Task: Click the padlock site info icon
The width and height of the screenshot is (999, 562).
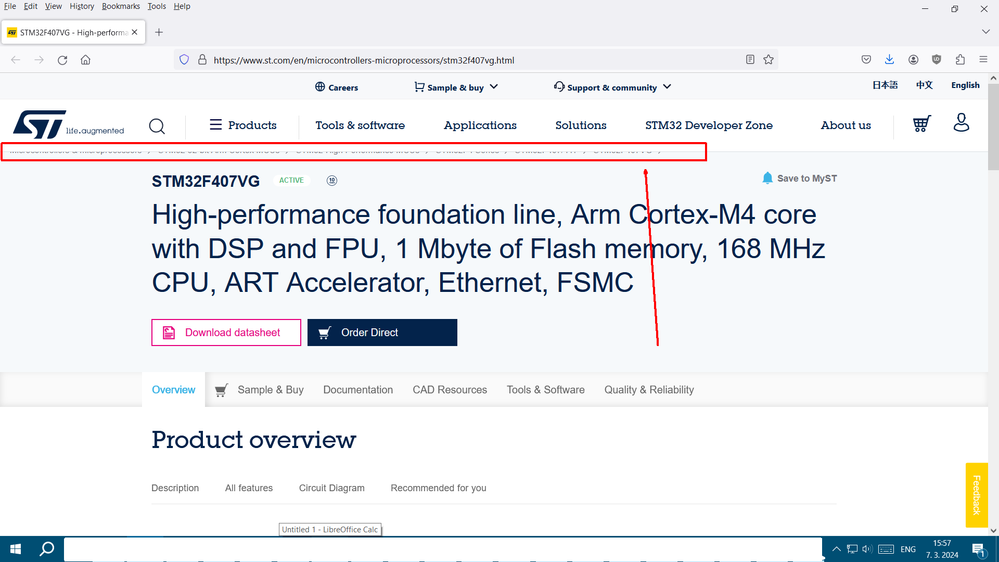Action: [x=202, y=60]
